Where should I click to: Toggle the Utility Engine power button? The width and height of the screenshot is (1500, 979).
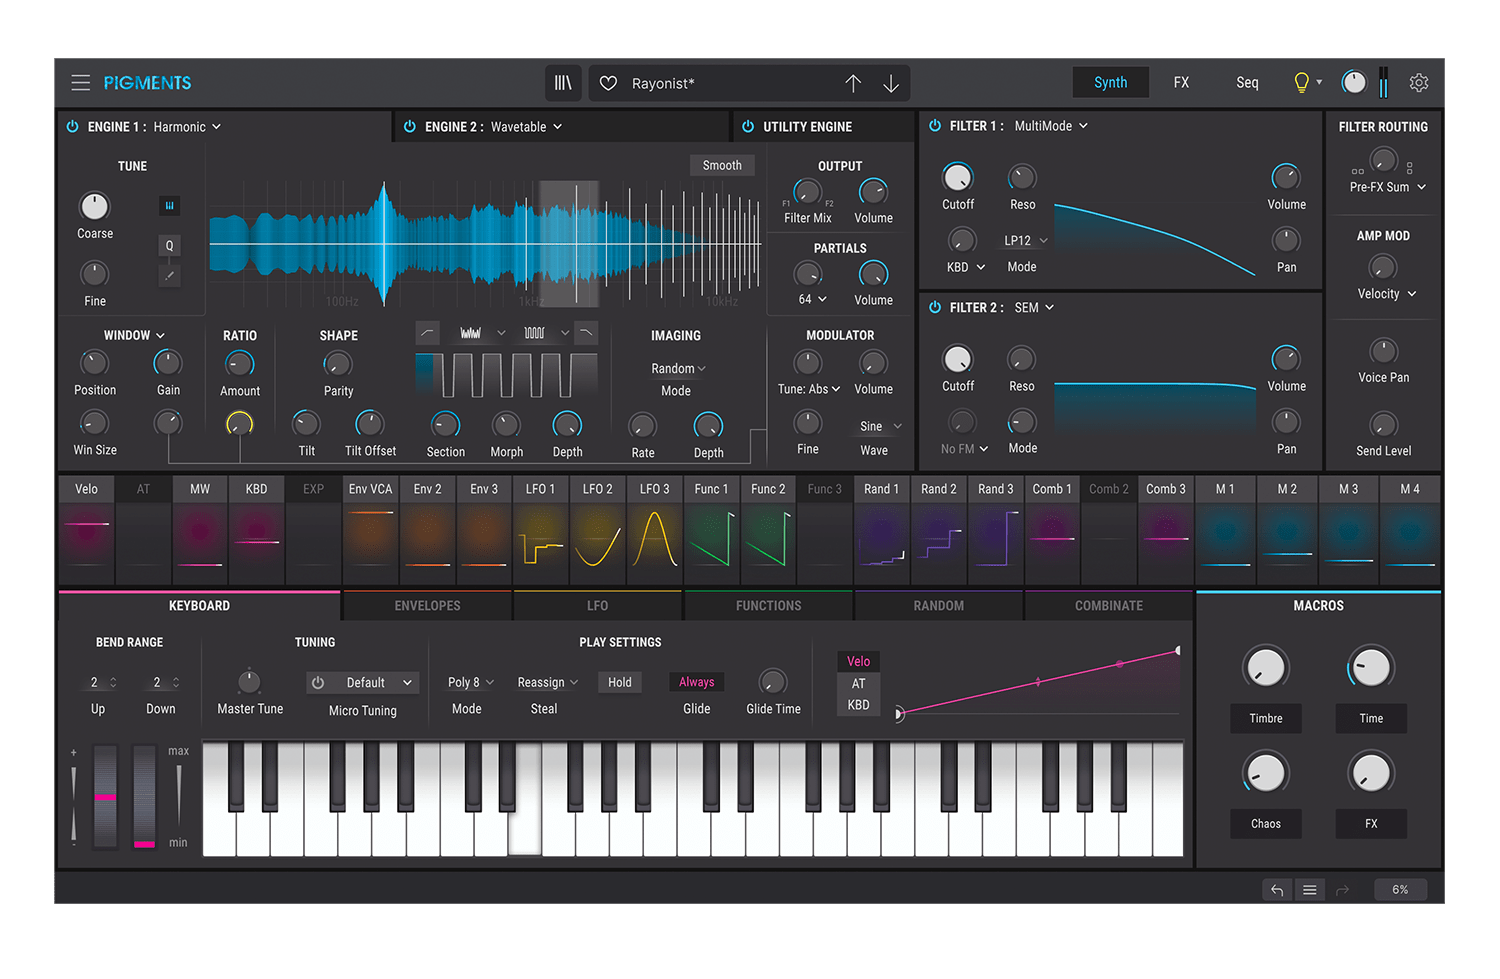(x=748, y=127)
